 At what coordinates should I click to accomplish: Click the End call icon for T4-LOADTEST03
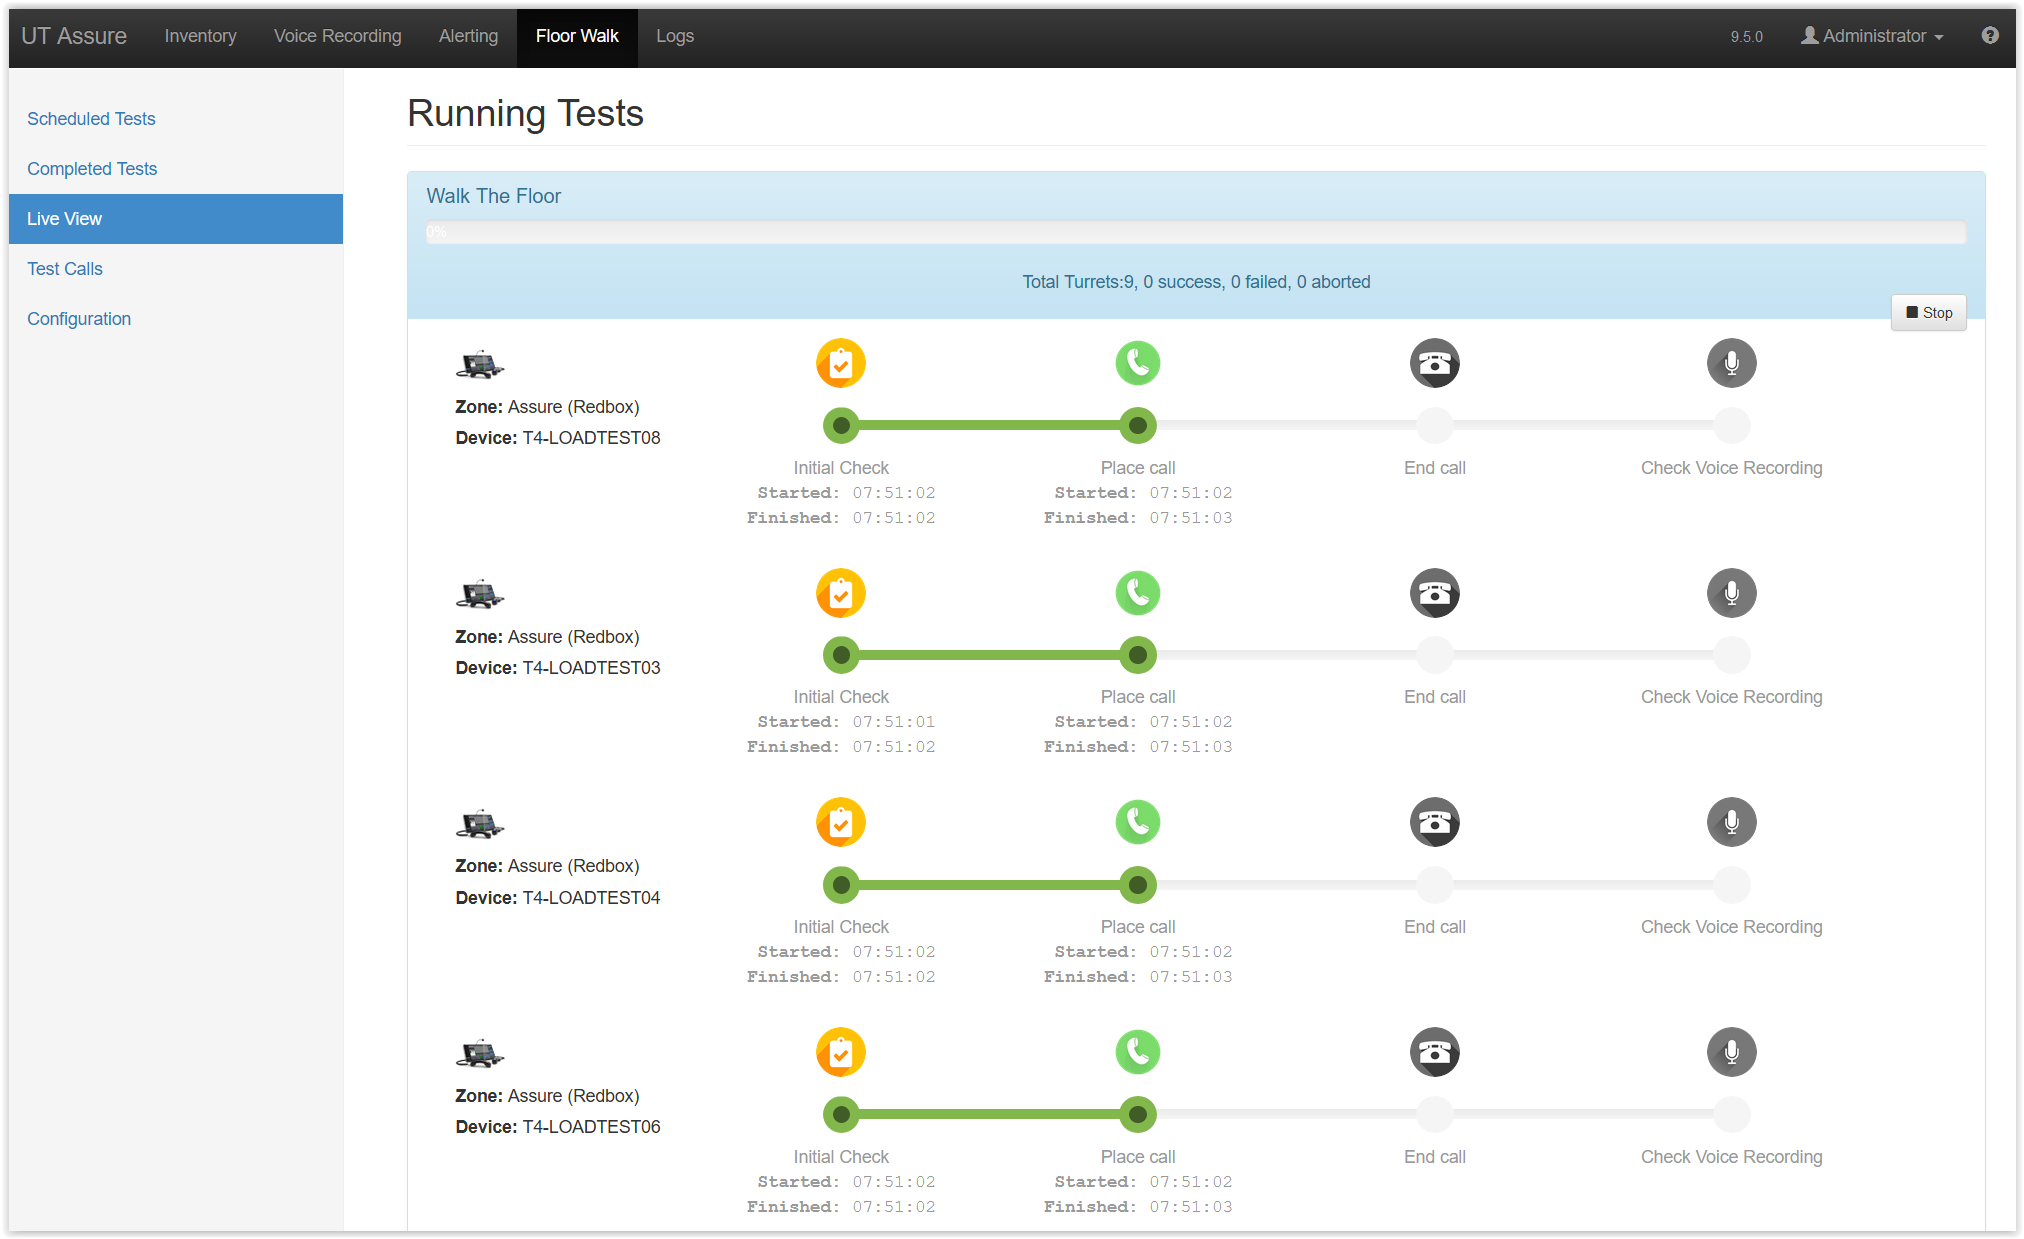pyautogui.click(x=1435, y=593)
